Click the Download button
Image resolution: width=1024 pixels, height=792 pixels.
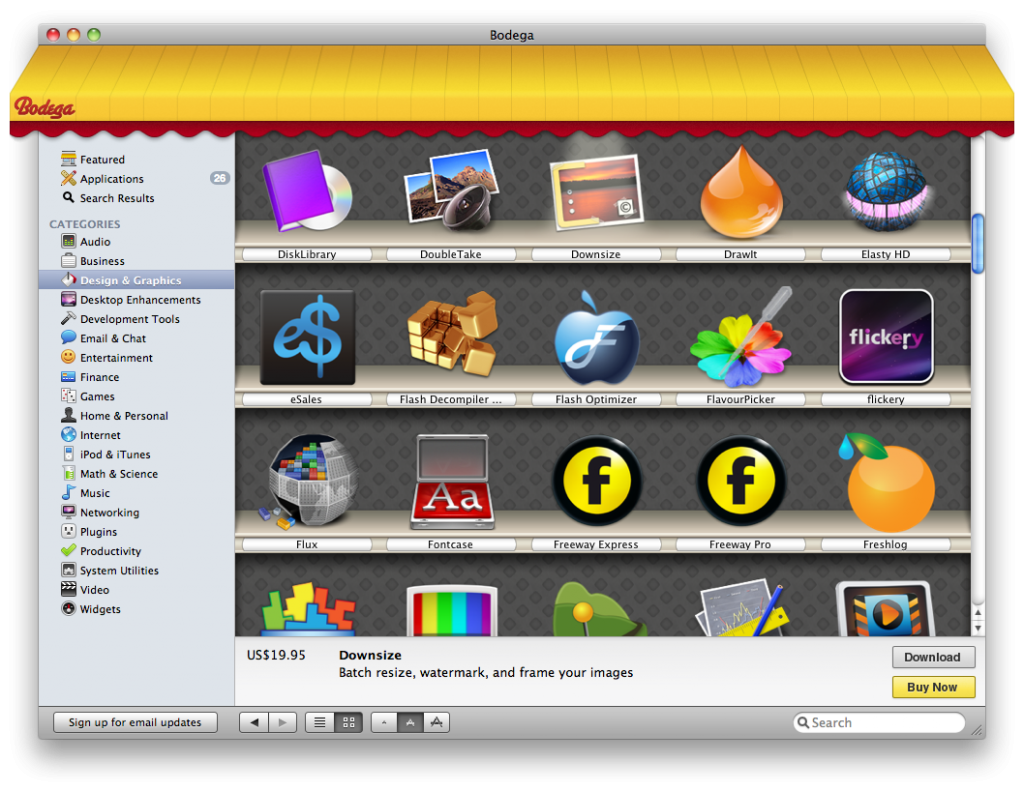(x=933, y=657)
